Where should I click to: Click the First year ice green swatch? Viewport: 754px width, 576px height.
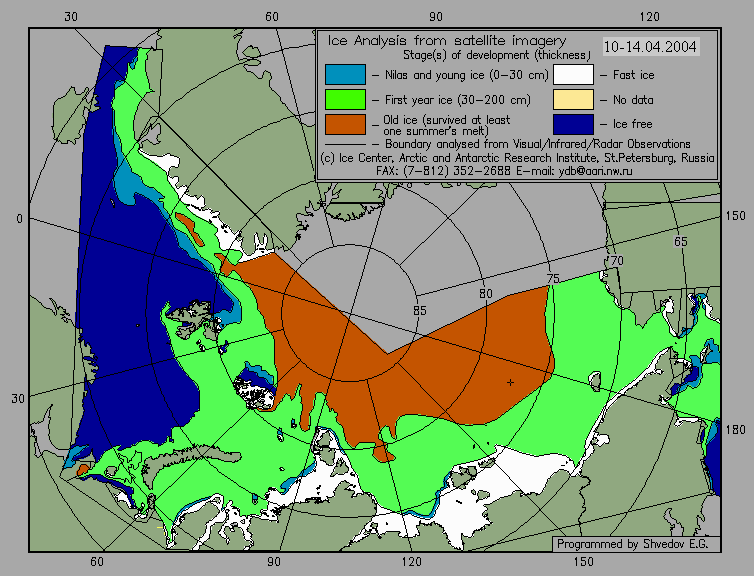pyautogui.click(x=345, y=100)
